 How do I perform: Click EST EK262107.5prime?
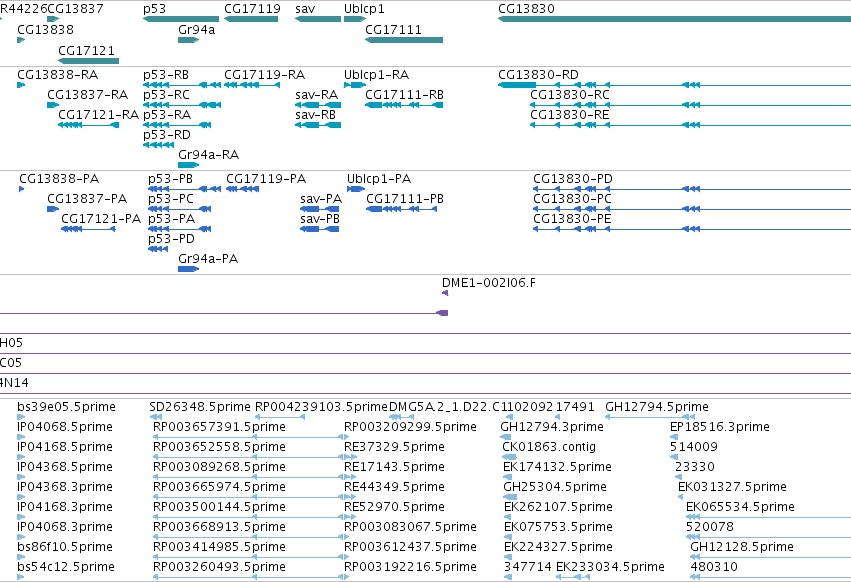pos(558,507)
